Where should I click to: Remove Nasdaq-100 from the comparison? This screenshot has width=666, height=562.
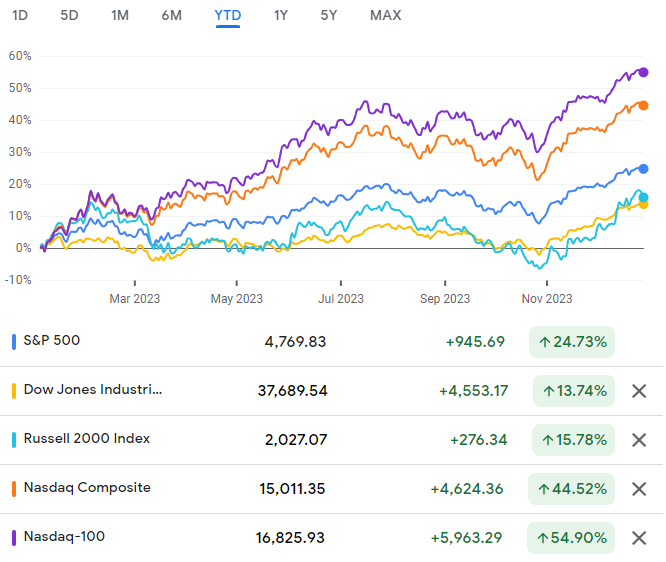[639, 538]
